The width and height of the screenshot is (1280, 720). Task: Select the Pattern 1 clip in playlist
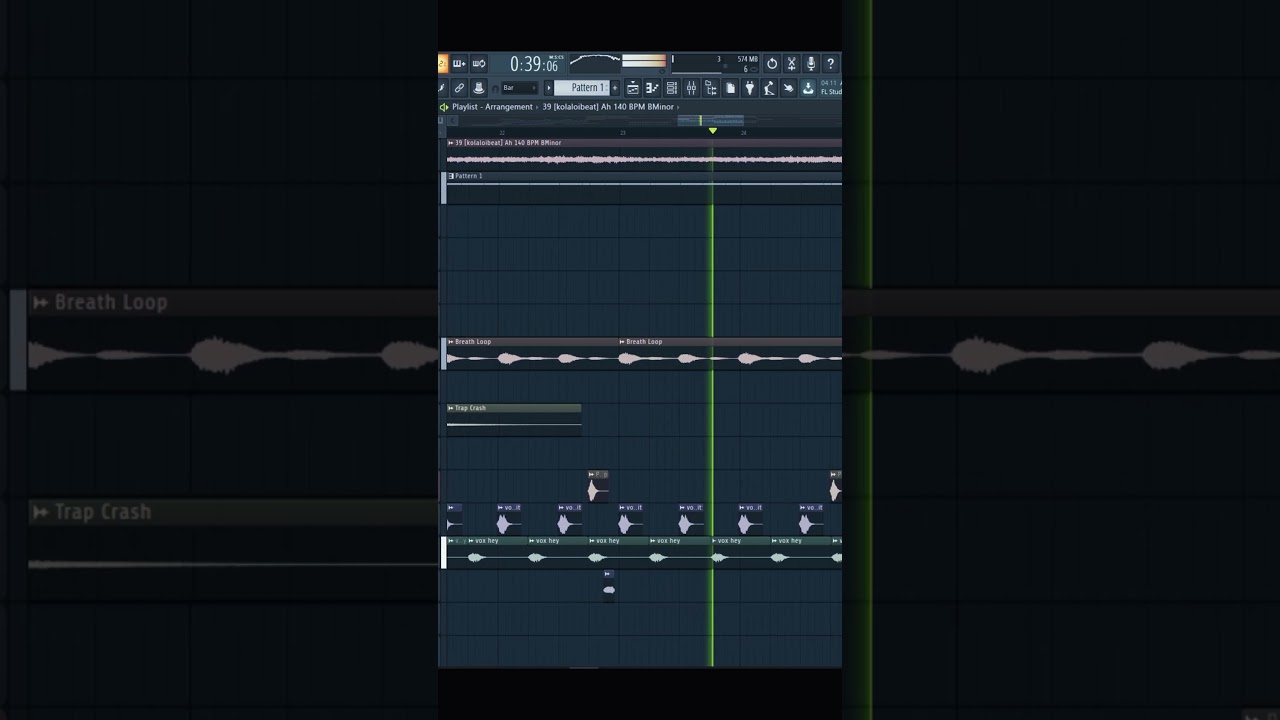click(x=644, y=187)
